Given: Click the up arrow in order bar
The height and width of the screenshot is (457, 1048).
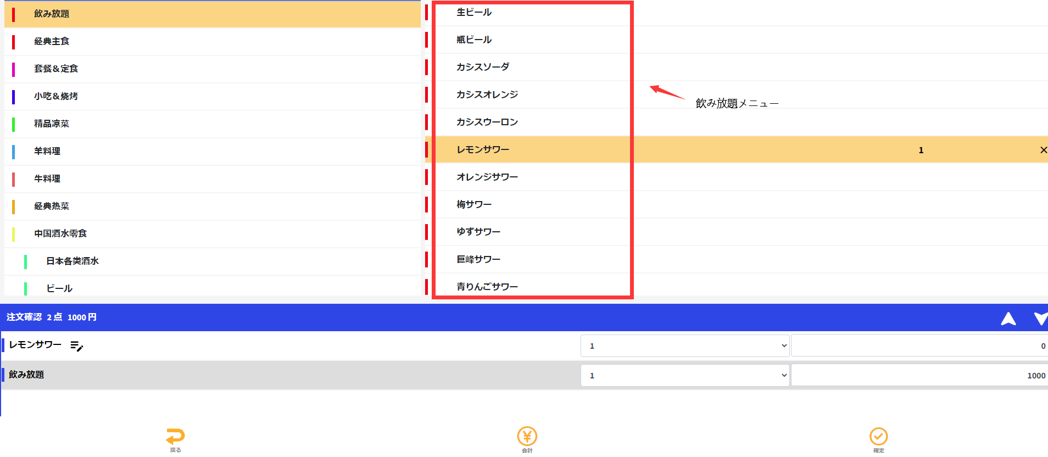Looking at the screenshot, I should click(x=1008, y=319).
